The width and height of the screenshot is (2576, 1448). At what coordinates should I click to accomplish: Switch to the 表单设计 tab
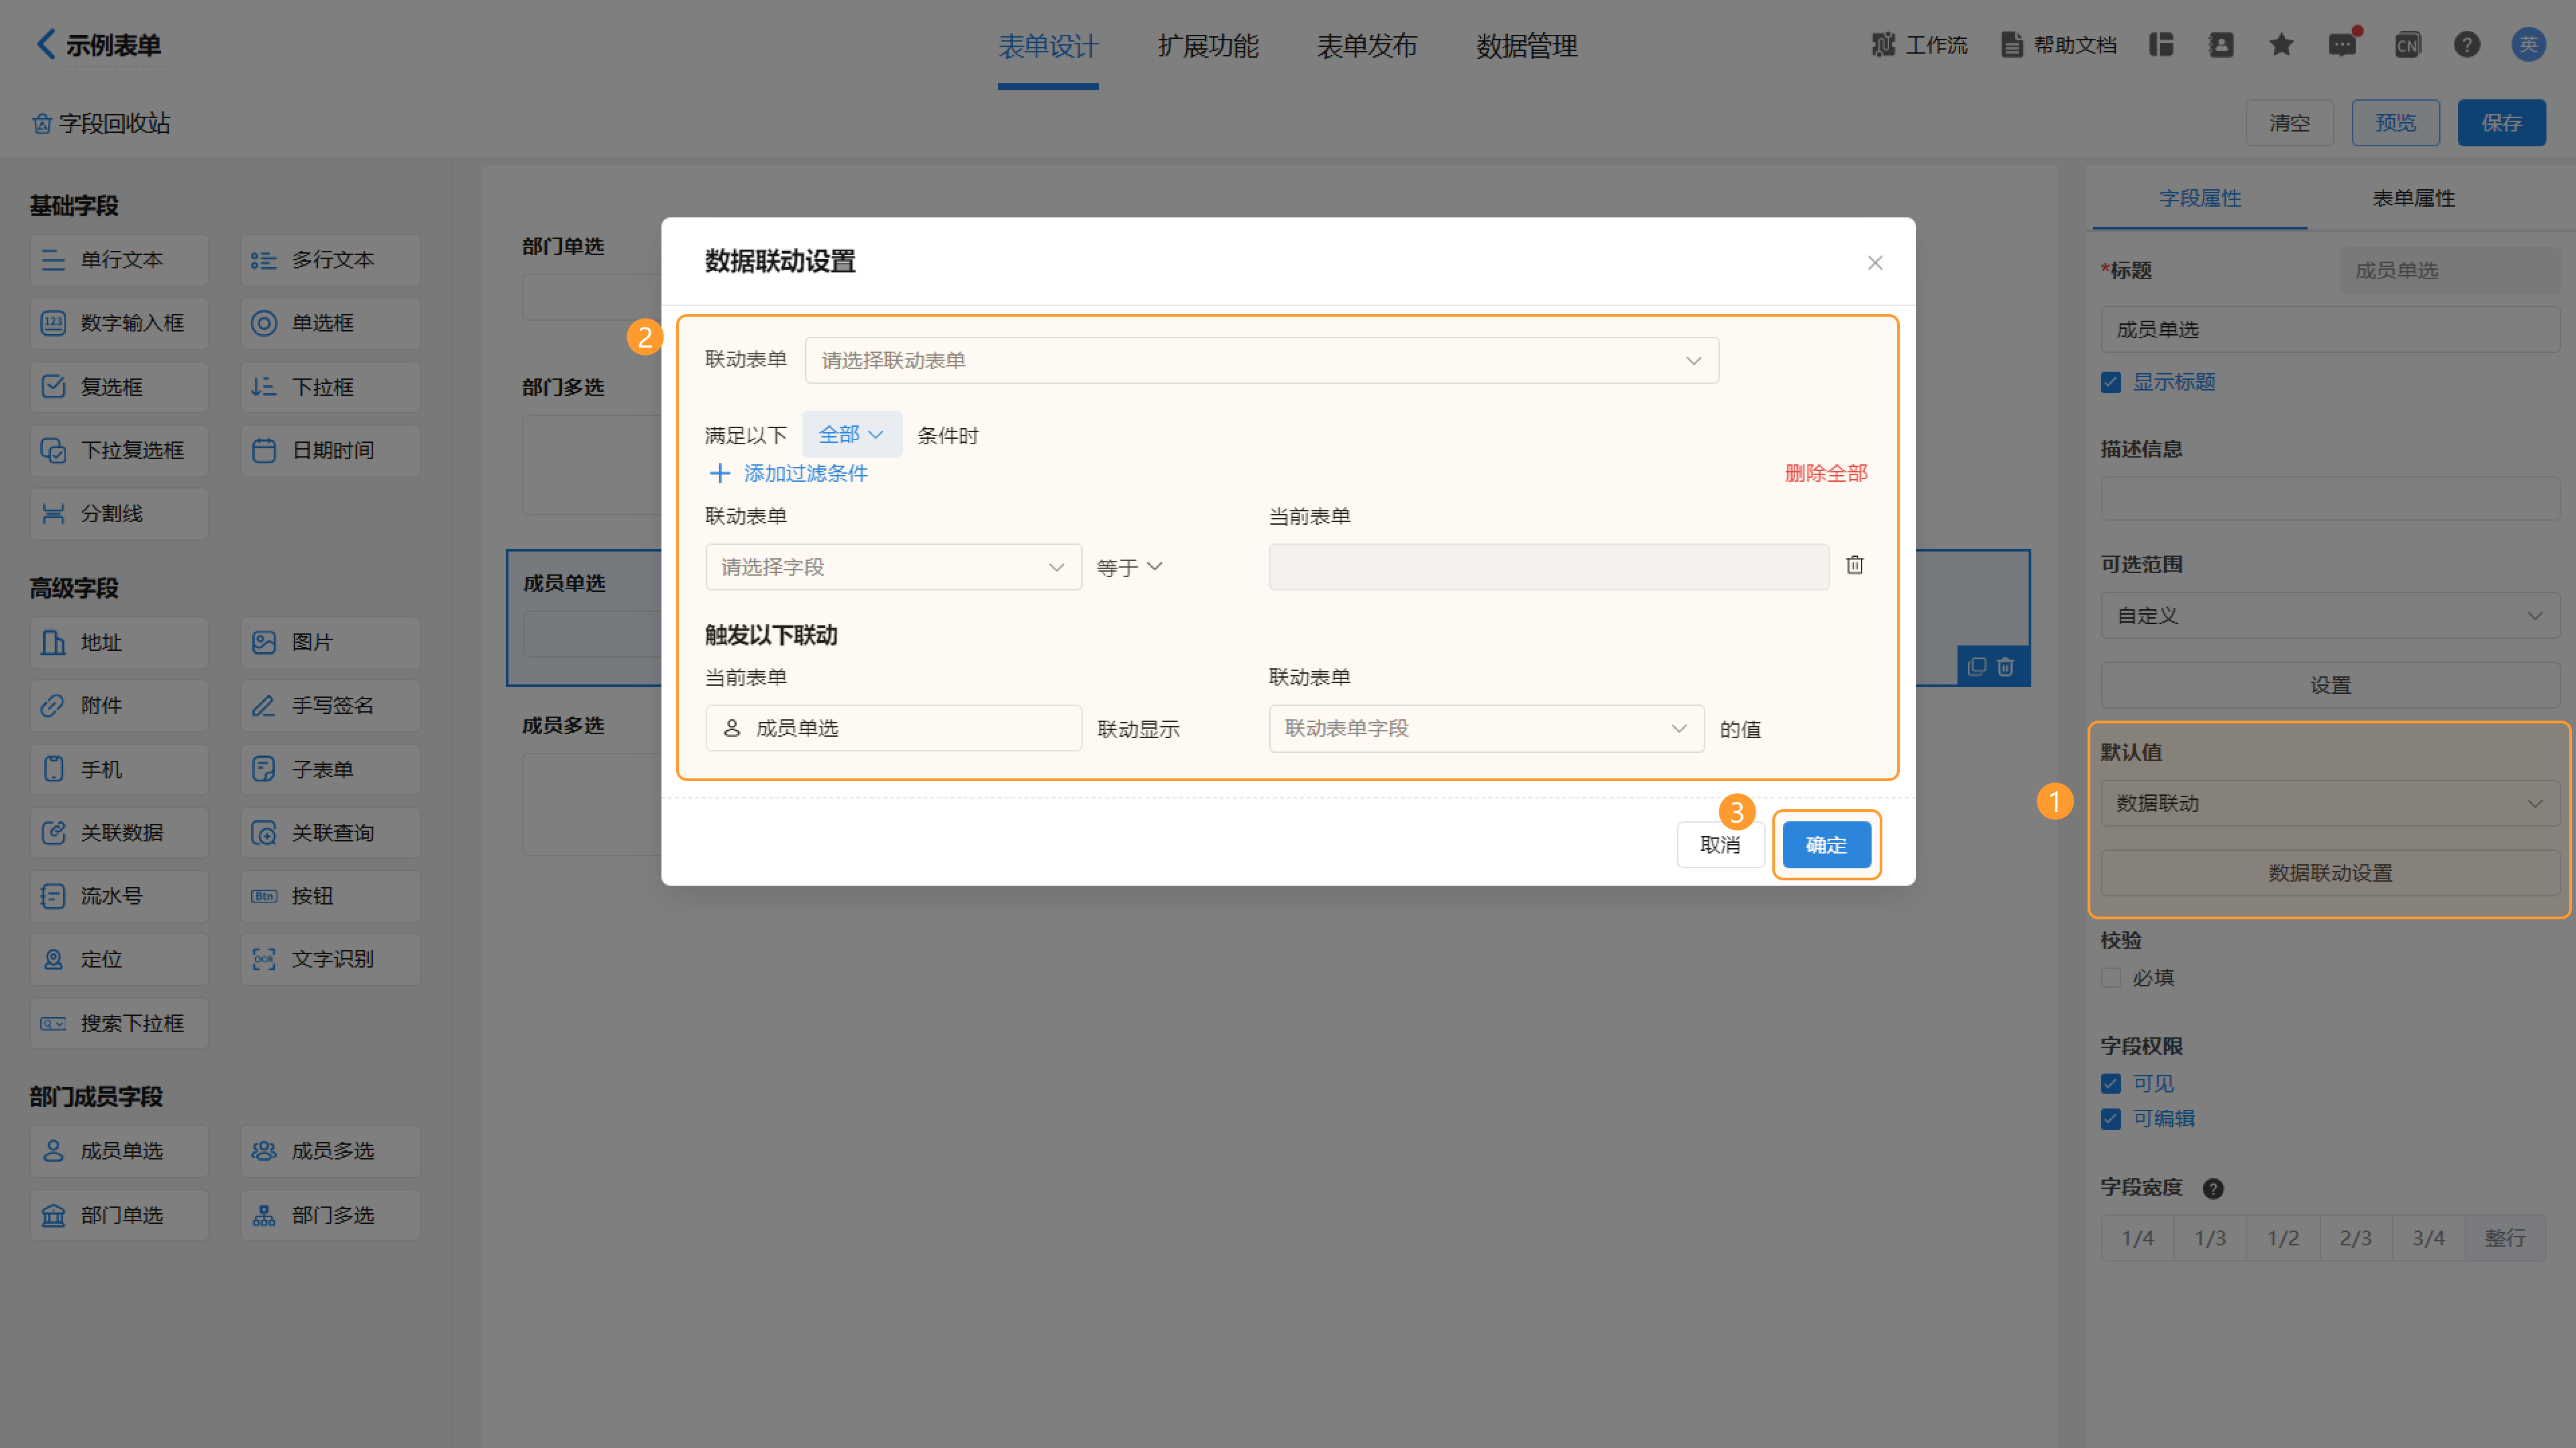point(1048,46)
